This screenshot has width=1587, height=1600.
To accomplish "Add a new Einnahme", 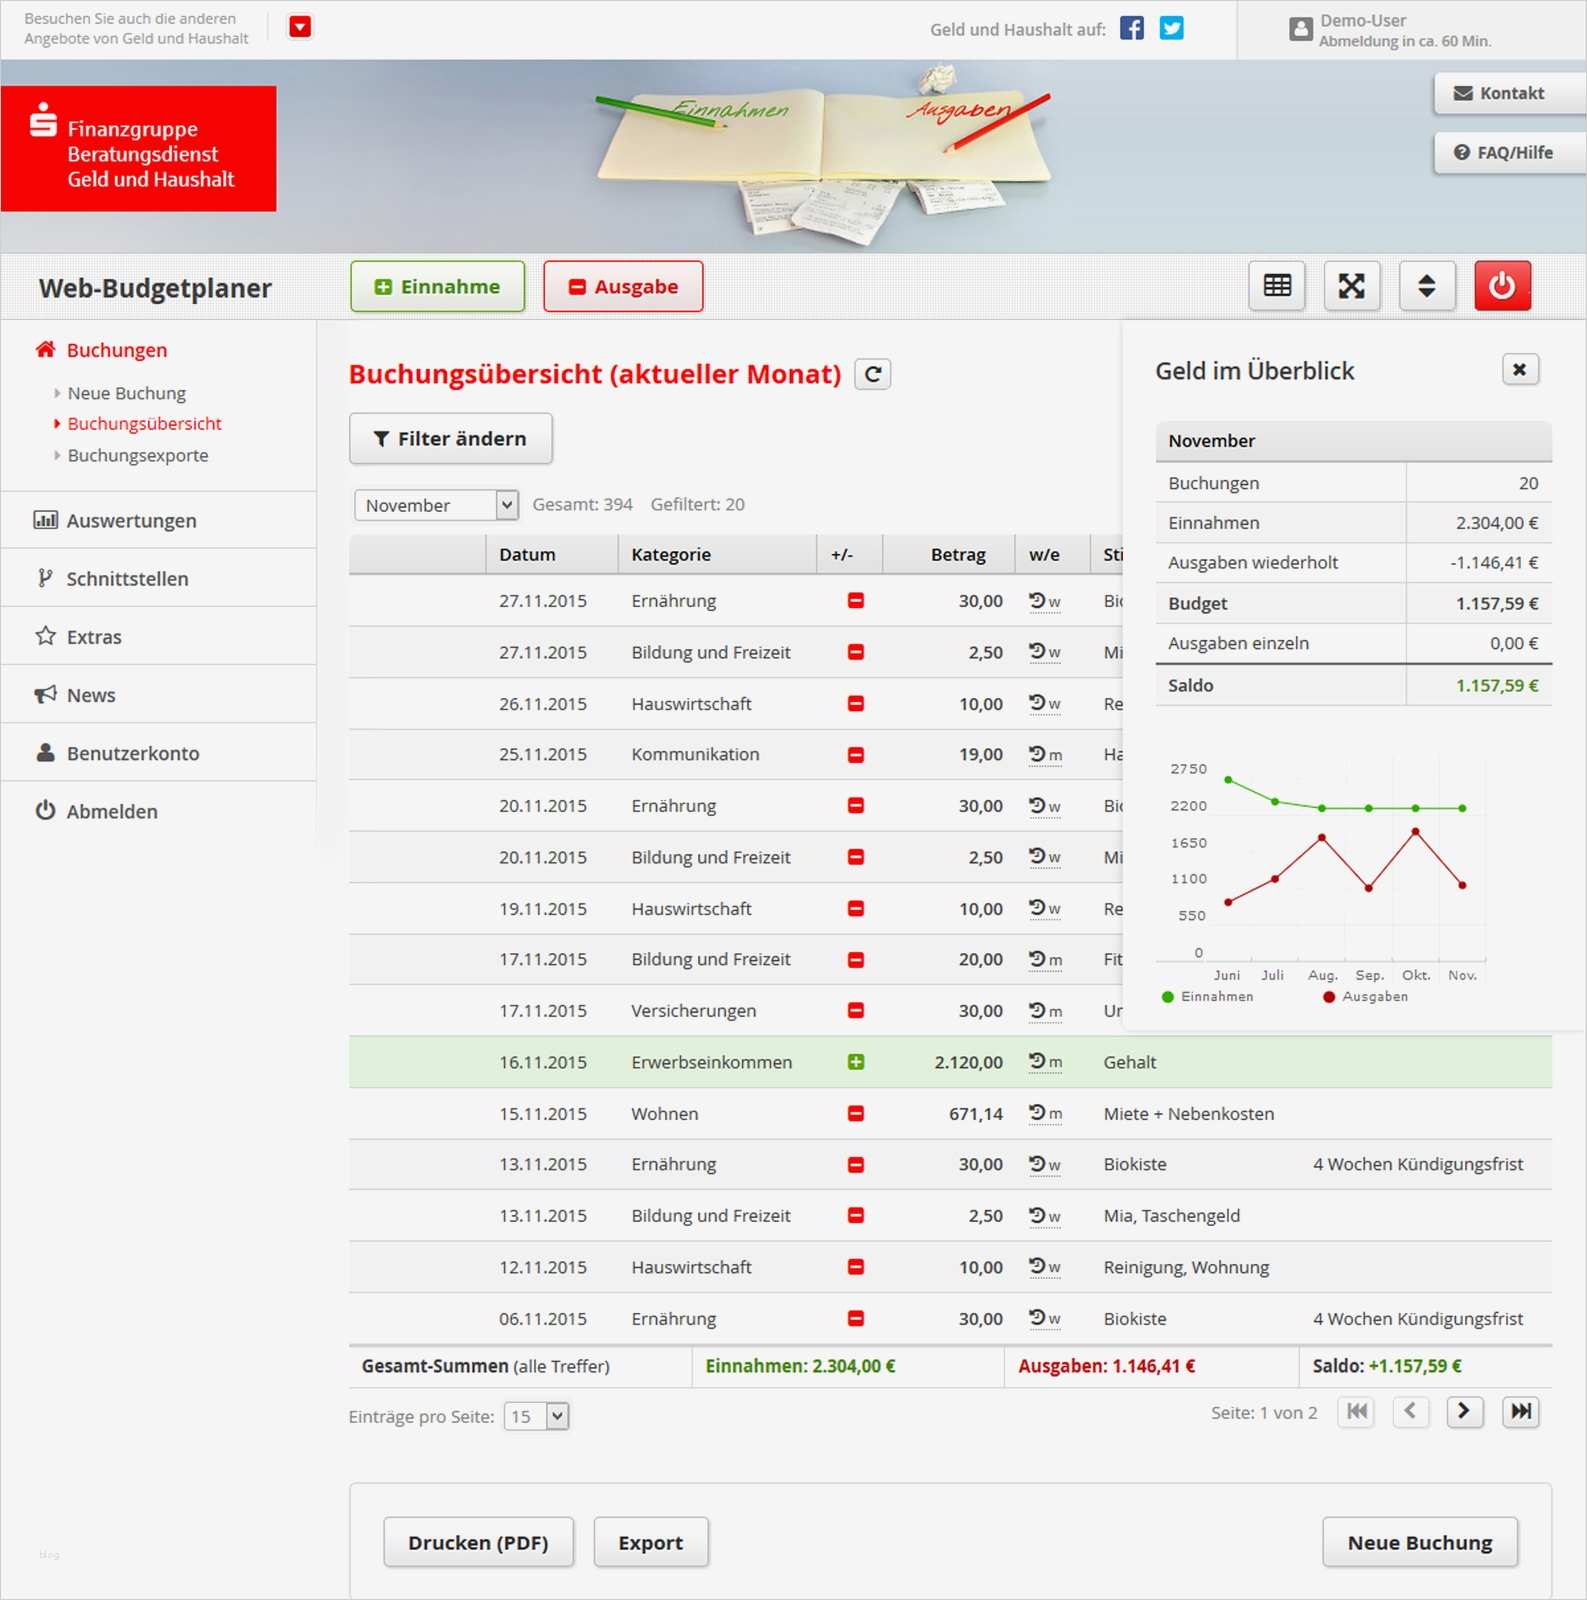I will pyautogui.click(x=437, y=287).
